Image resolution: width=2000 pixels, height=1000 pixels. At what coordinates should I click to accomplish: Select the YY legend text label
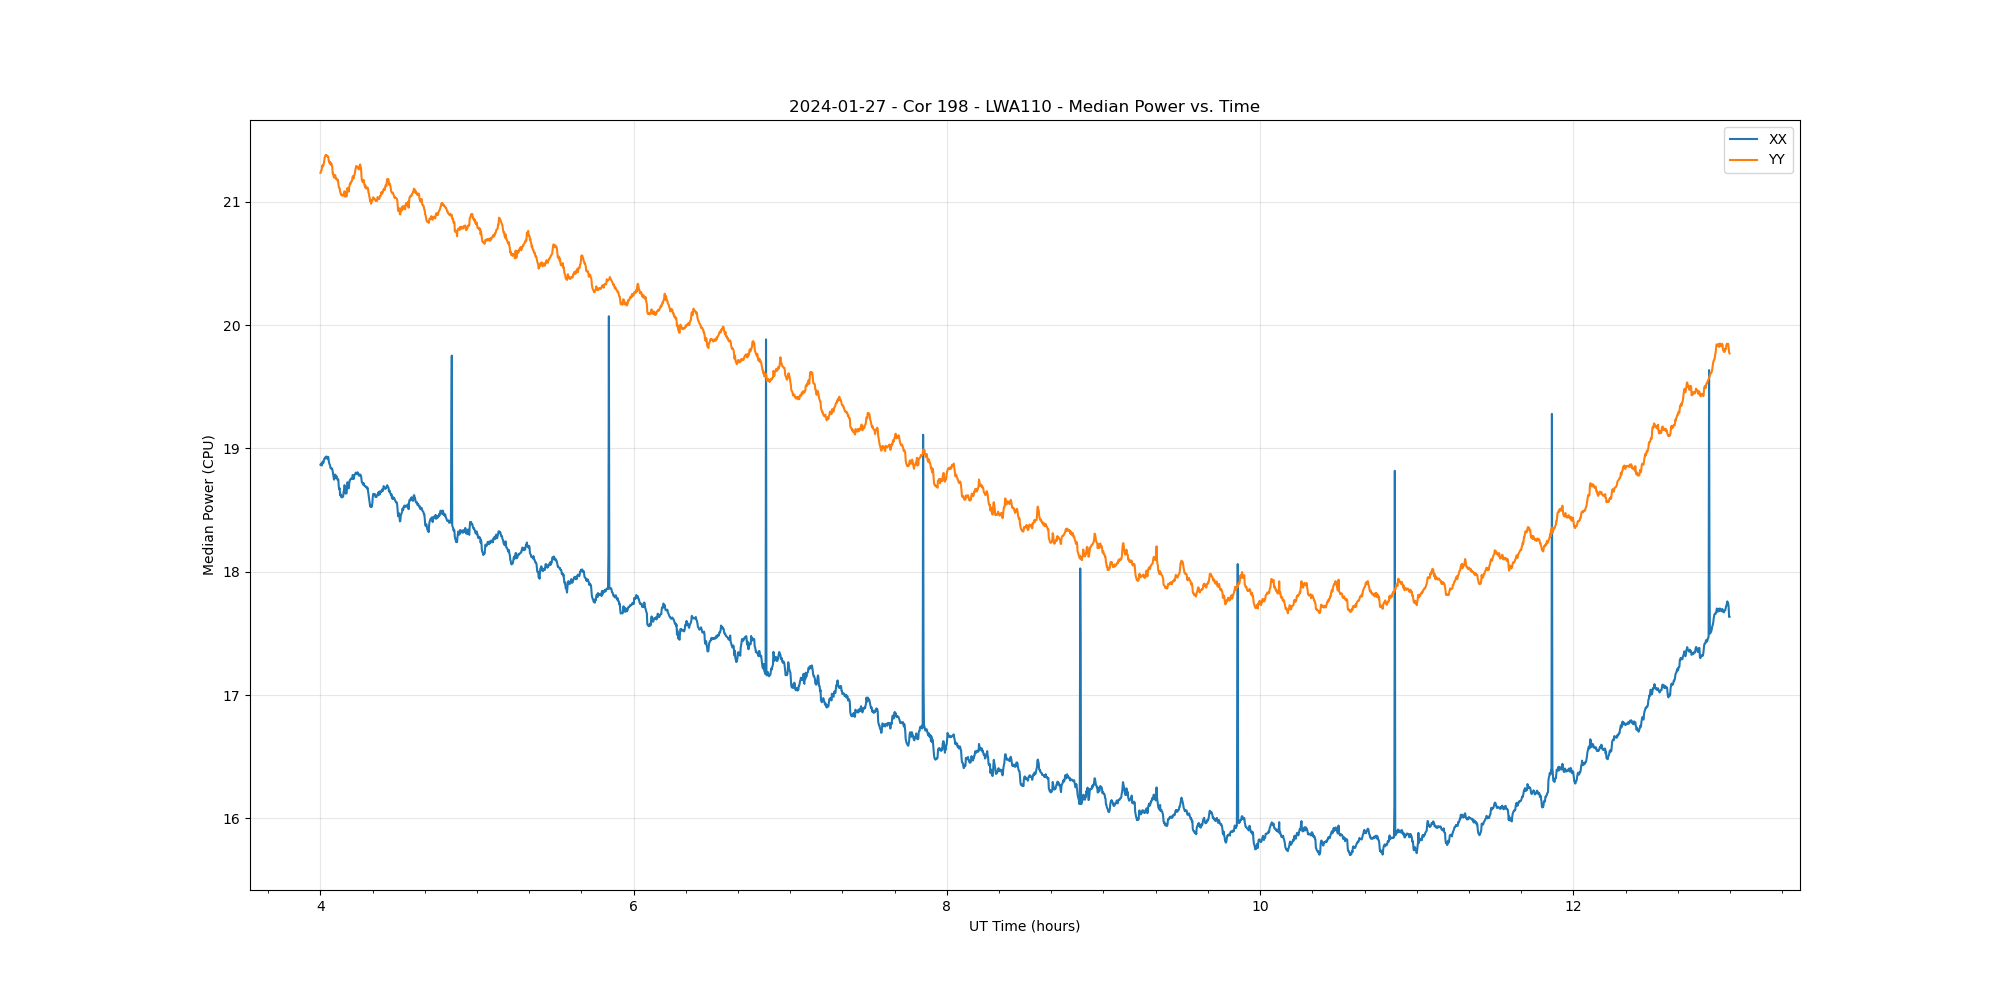click(x=1776, y=160)
